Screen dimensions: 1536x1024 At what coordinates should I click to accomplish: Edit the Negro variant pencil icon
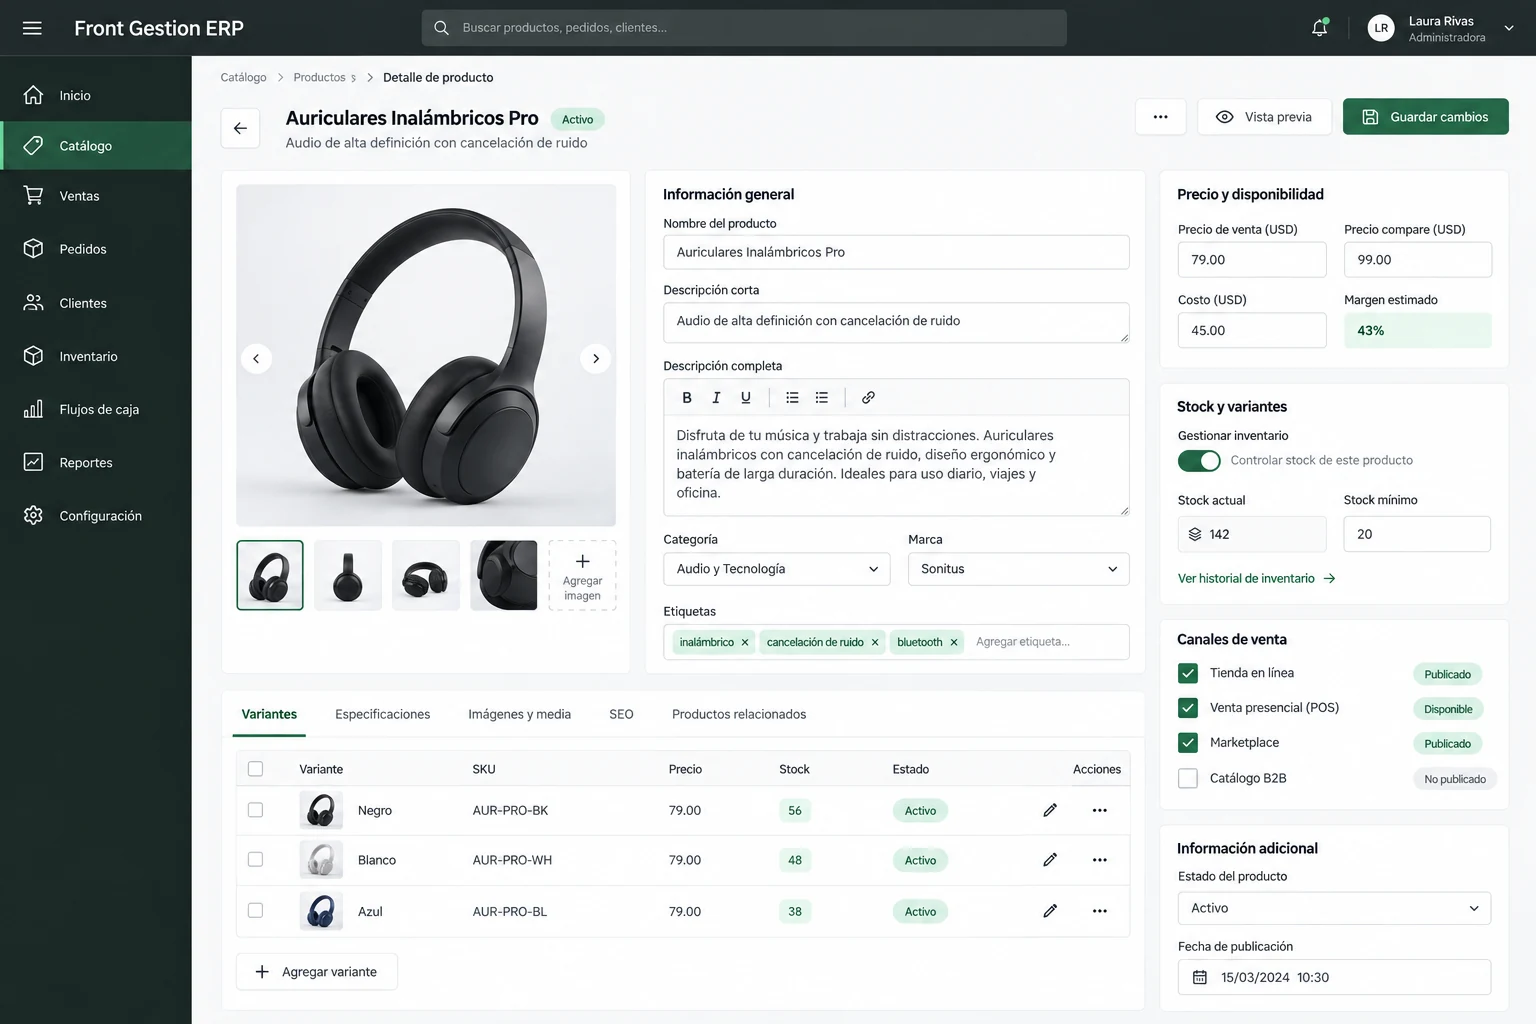coord(1050,810)
